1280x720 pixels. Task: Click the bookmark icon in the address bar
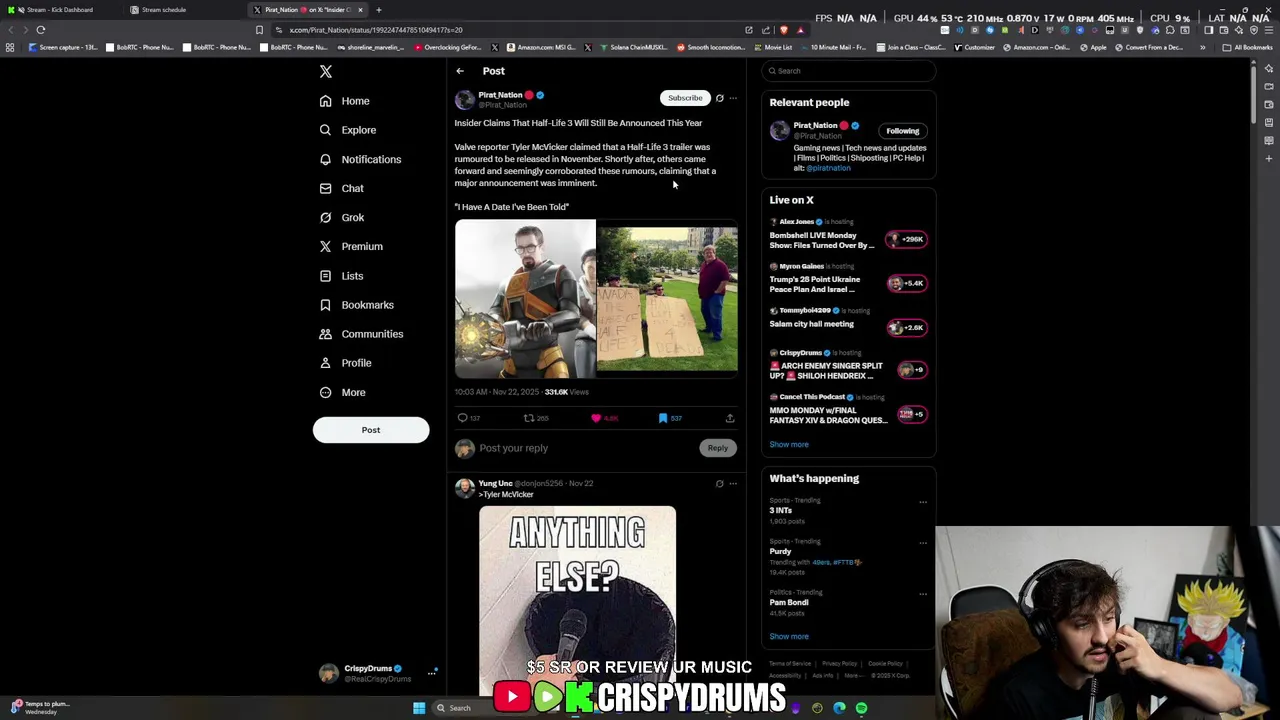pyautogui.click(x=259, y=30)
